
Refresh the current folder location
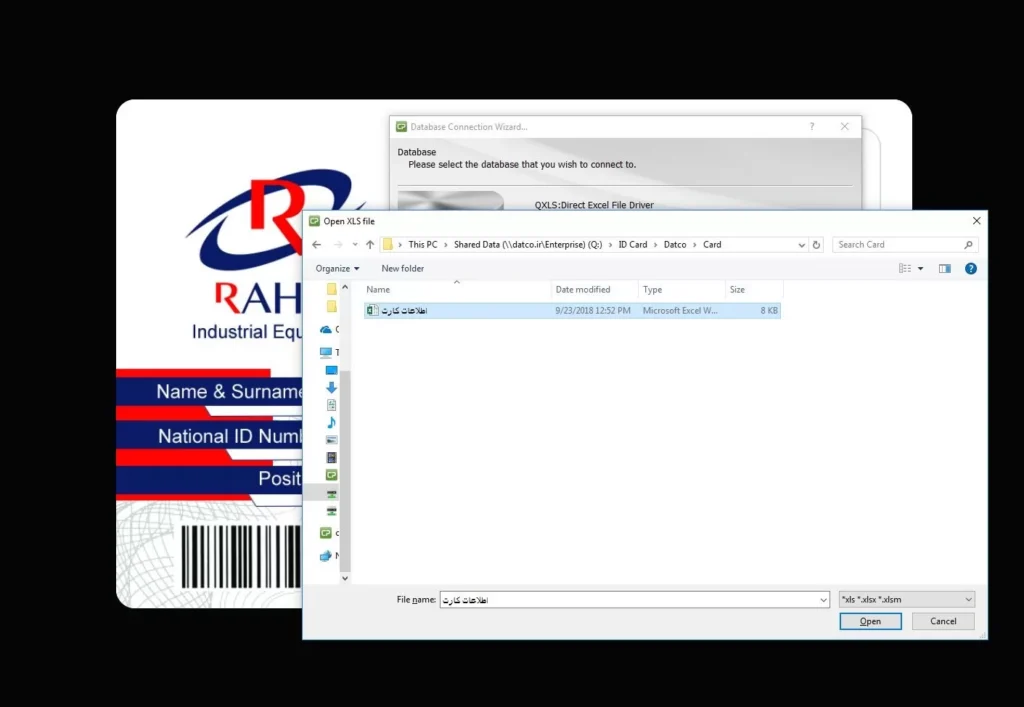click(x=817, y=245)
